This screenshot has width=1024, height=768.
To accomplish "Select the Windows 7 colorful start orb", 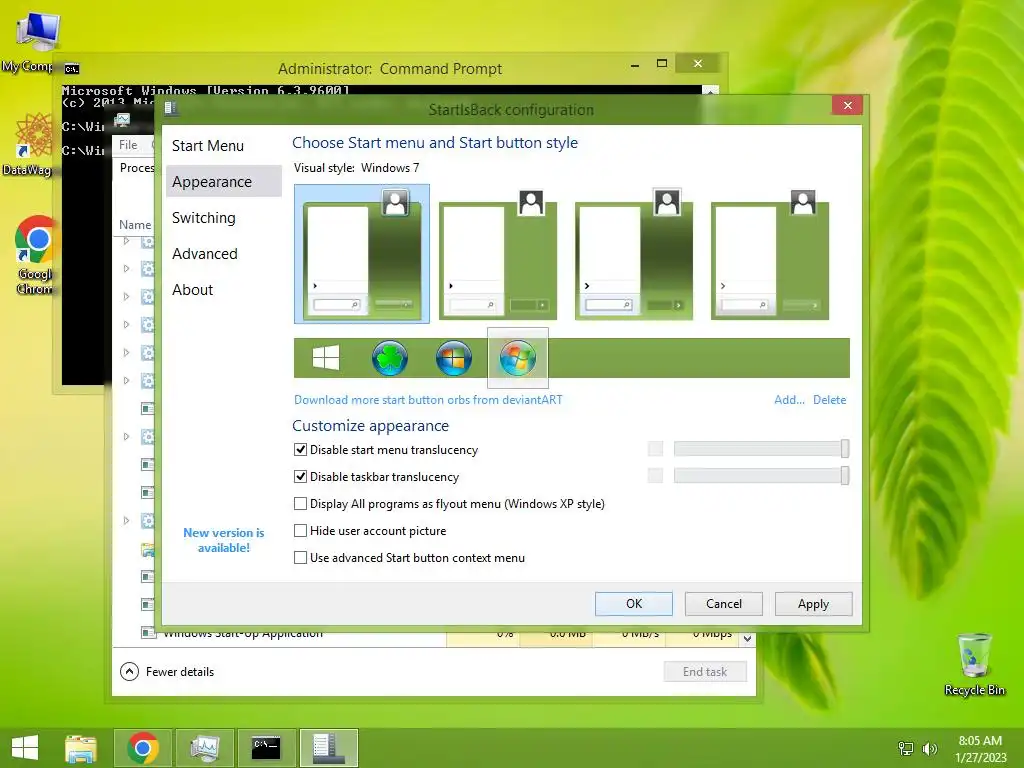I will click(x=518, y=358).
